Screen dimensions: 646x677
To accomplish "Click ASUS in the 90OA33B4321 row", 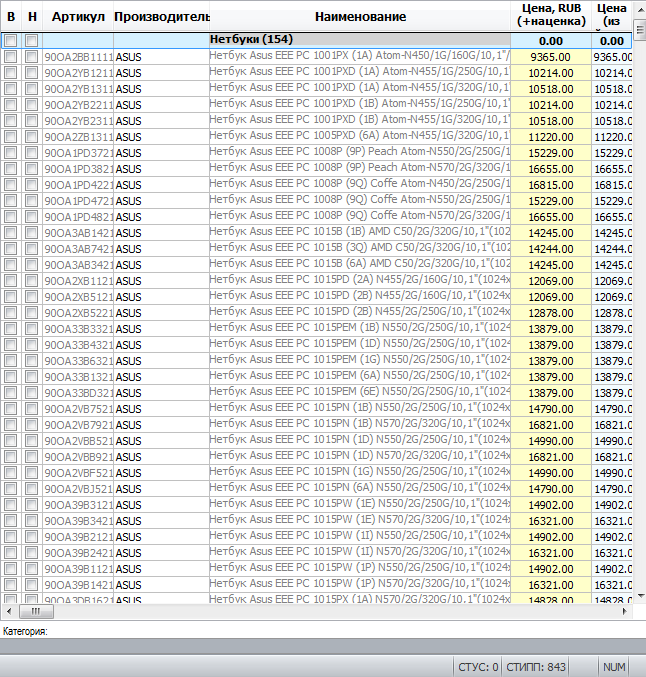I will [x=128, y=345].
